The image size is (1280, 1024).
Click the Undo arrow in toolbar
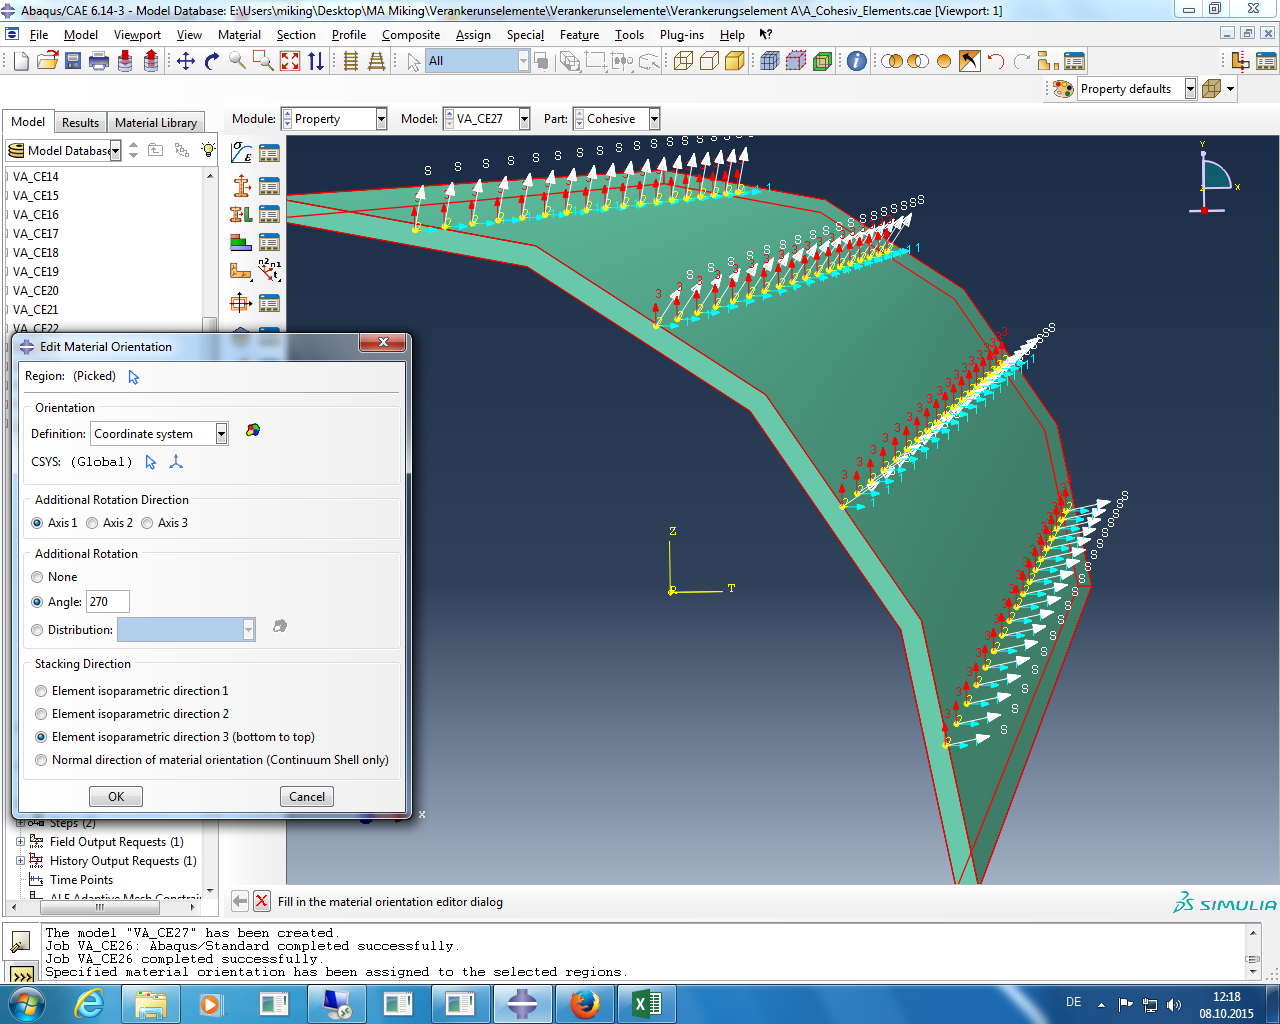tap(996, 61)
